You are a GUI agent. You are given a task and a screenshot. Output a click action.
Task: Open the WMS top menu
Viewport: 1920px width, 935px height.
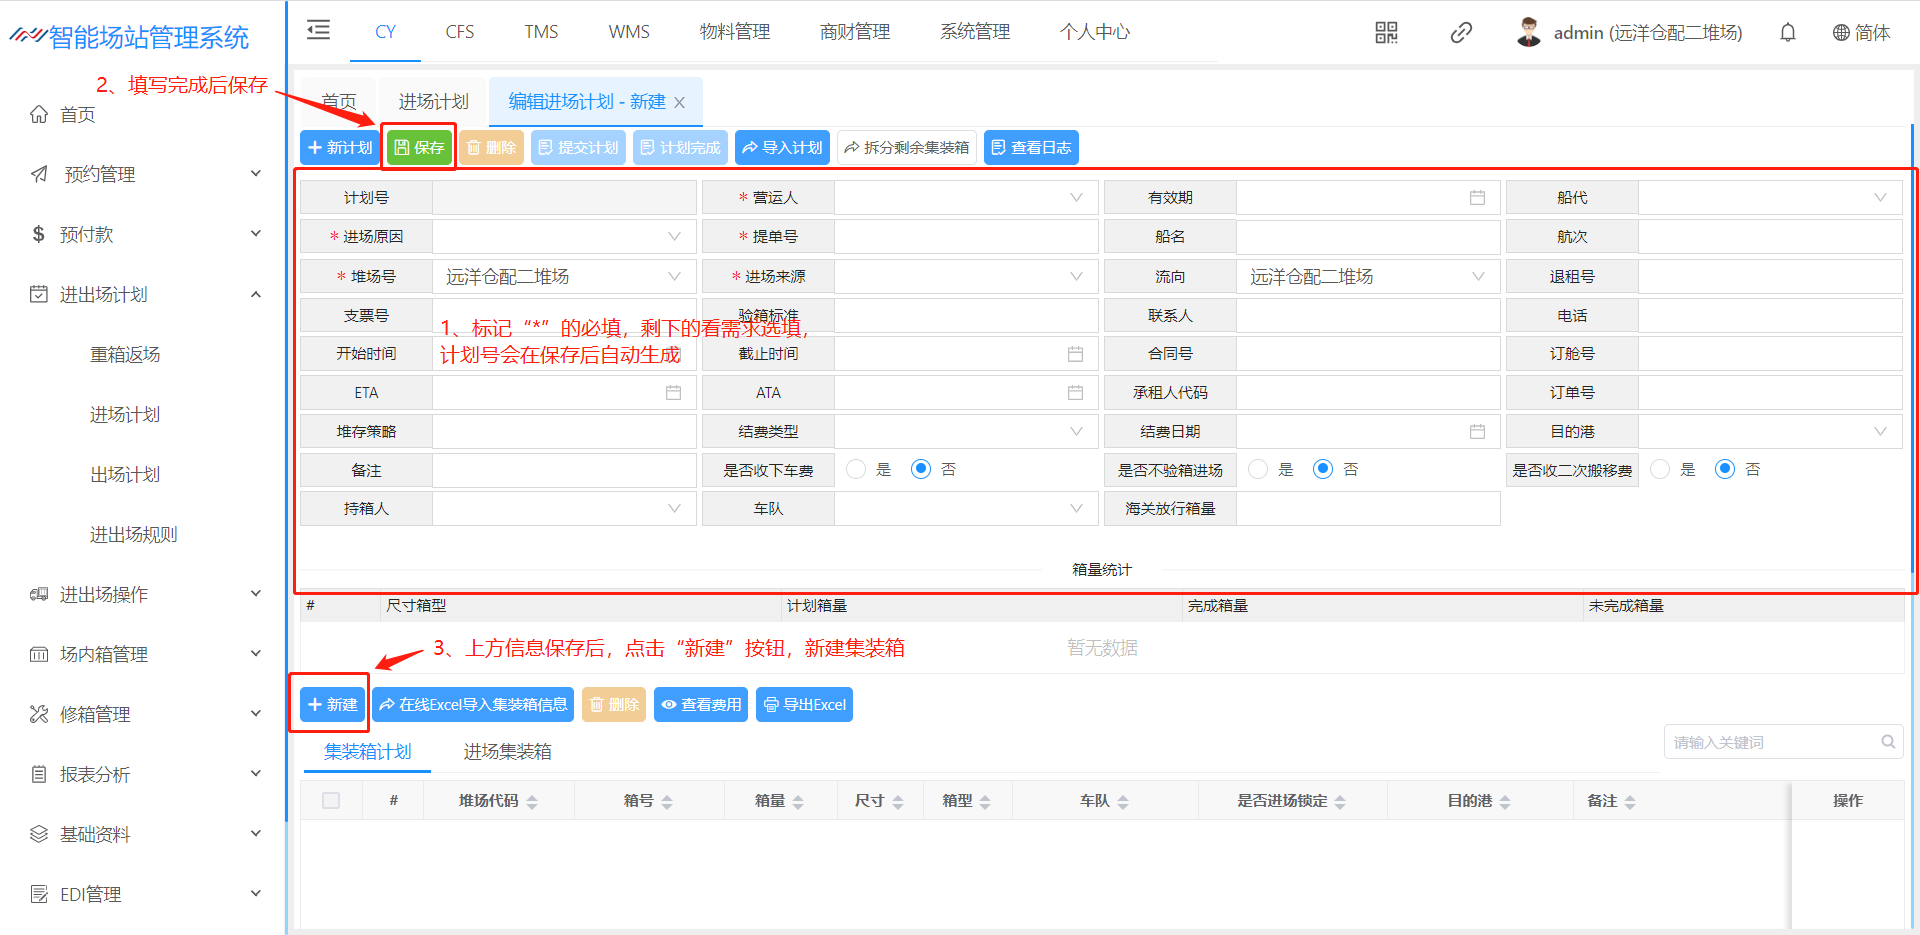tap(629, 32)
